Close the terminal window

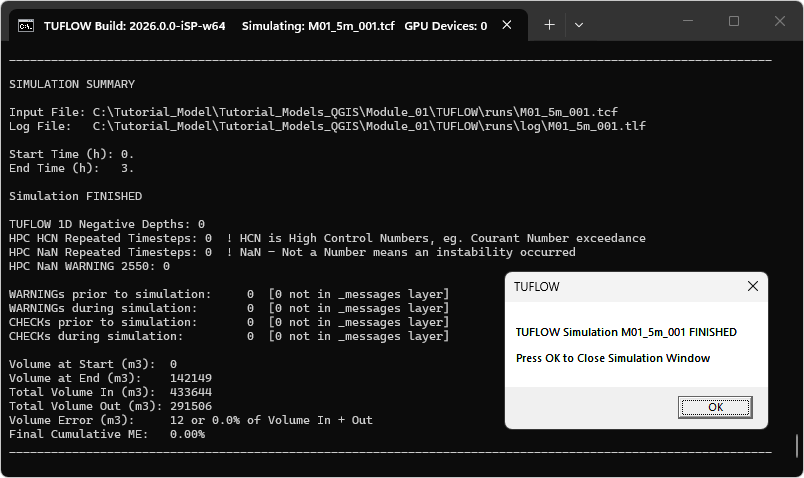click(778, 21)
